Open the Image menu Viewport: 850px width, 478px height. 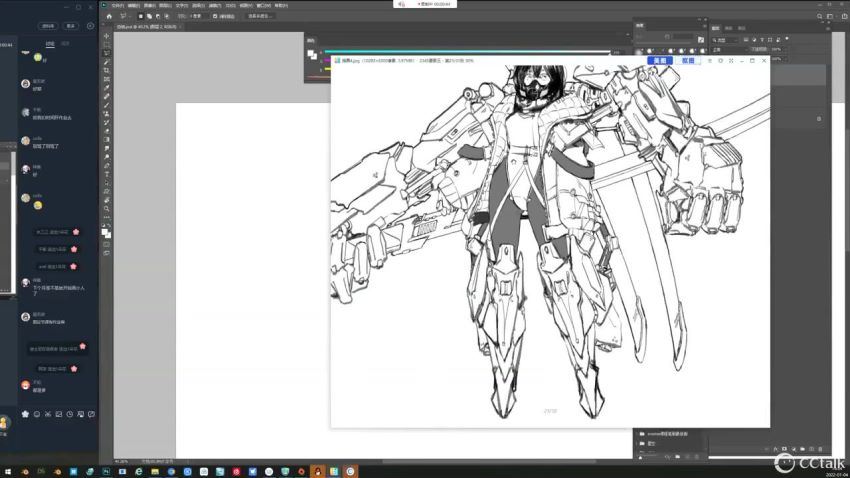coord(149,5)
